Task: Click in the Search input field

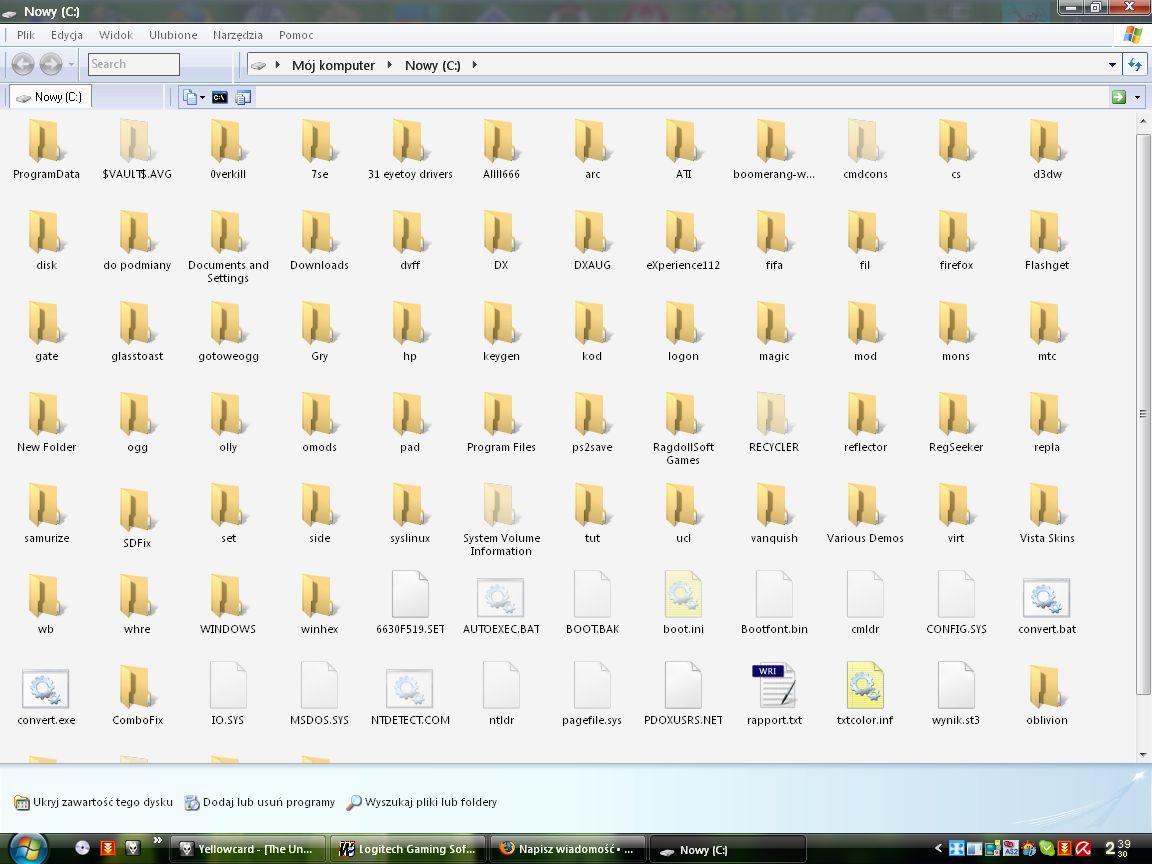Action: coord(134,64)
